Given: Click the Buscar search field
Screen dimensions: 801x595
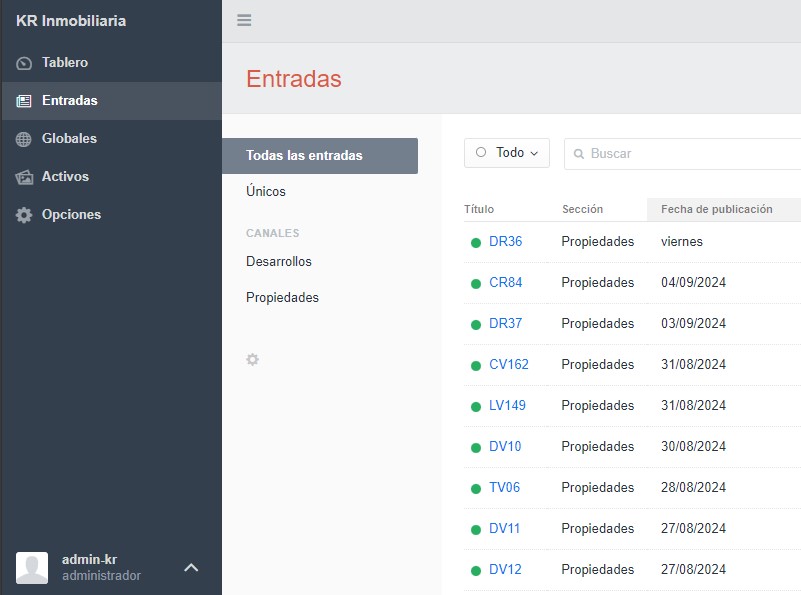Looking at the screenshot, I should (x=690, y=154).
